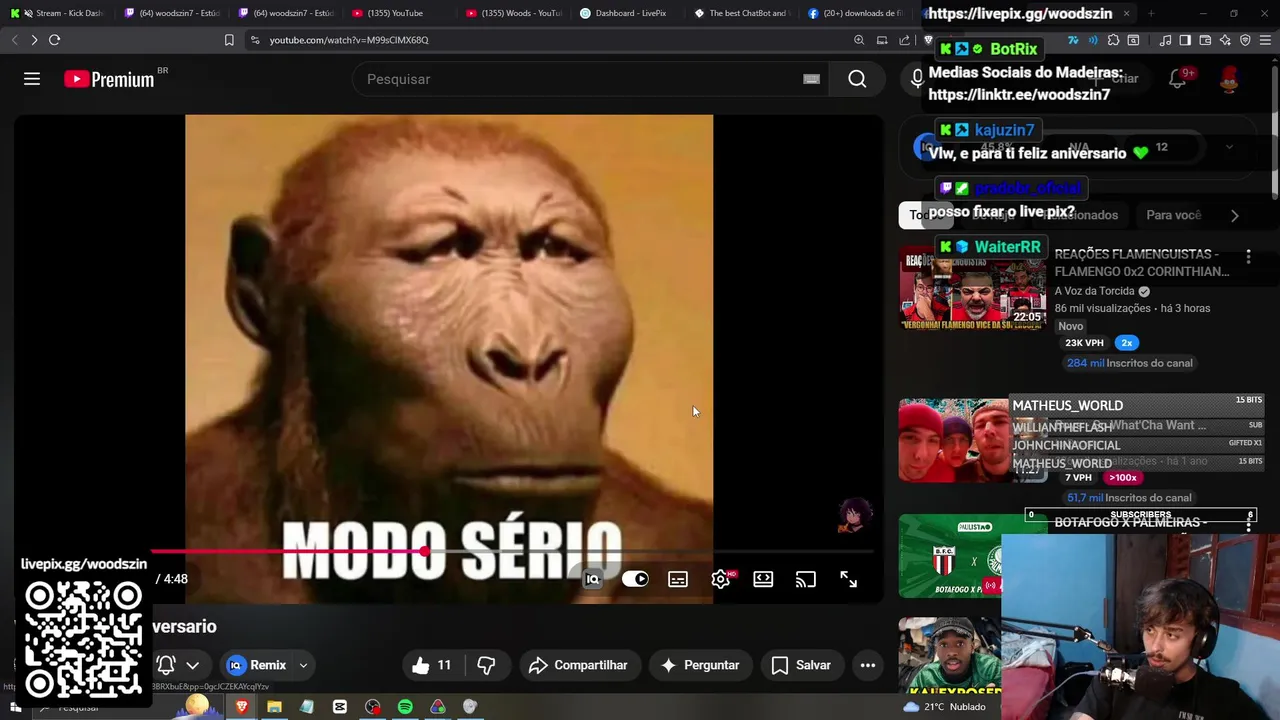
Task: Enter full screen mode
Action: click(848, 579)
